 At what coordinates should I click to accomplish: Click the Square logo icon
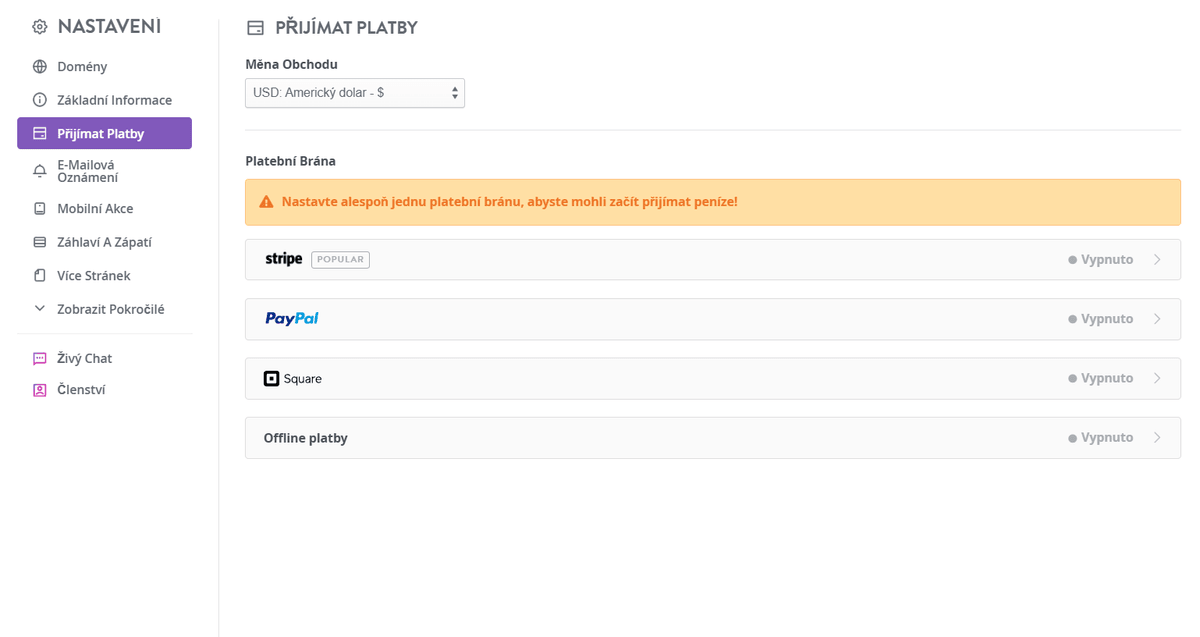coord(271,379)
